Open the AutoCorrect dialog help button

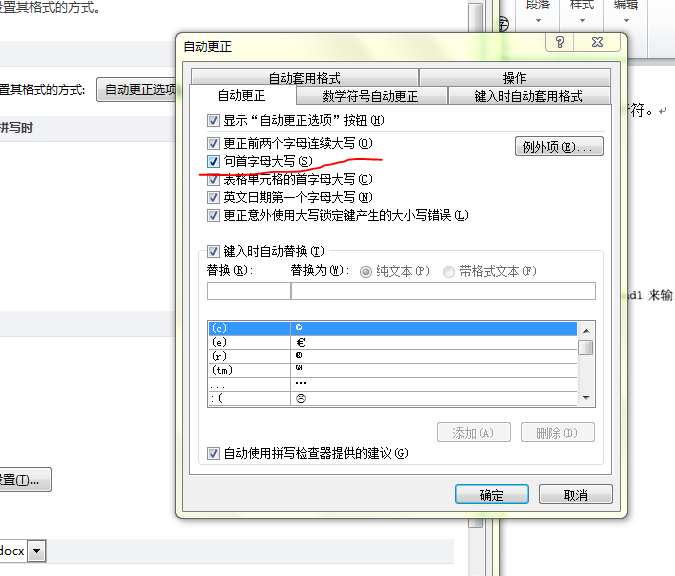click(560, 42)
